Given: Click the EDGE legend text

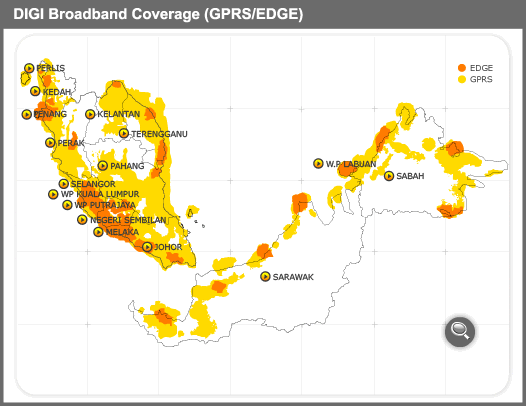Looking at the screenshot, I should [481, 68].
